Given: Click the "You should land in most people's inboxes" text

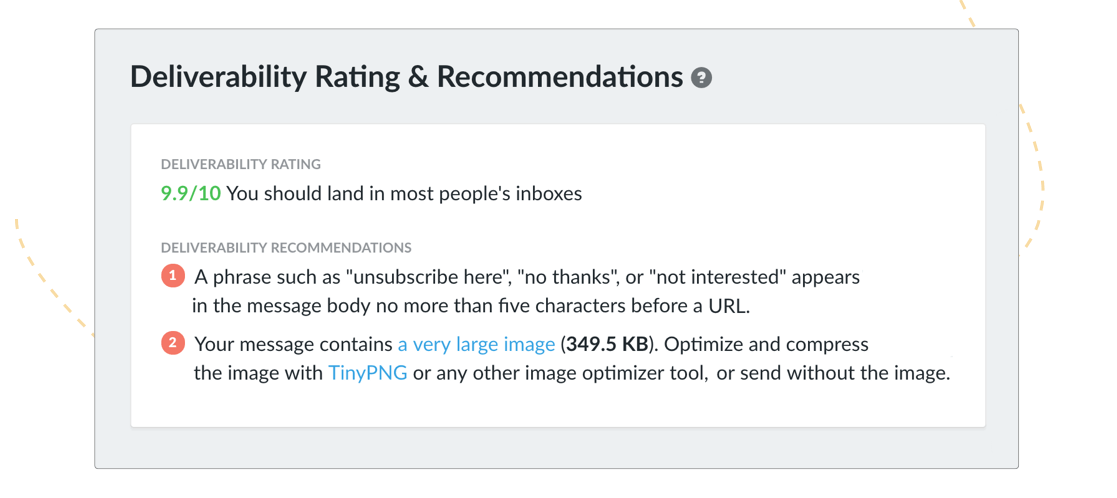Looking at the screenshot, I should tap(404, 193).
